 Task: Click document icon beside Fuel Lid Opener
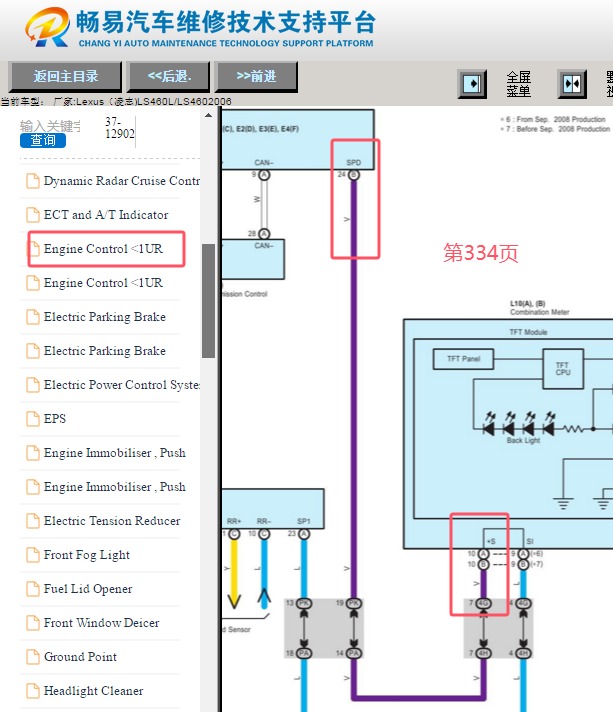click(33, 589)
